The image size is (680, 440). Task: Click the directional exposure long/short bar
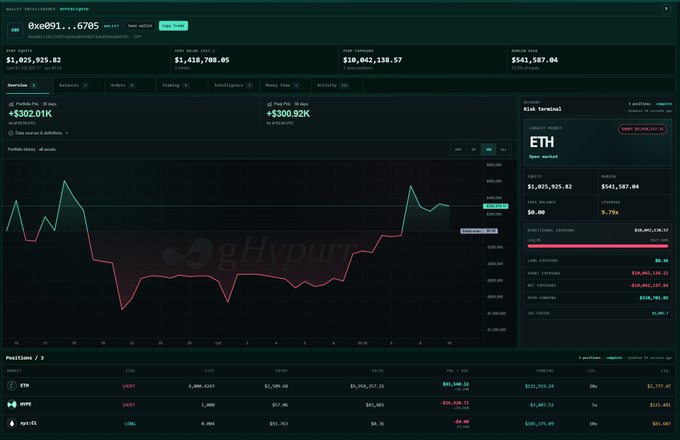pos(598,246)
